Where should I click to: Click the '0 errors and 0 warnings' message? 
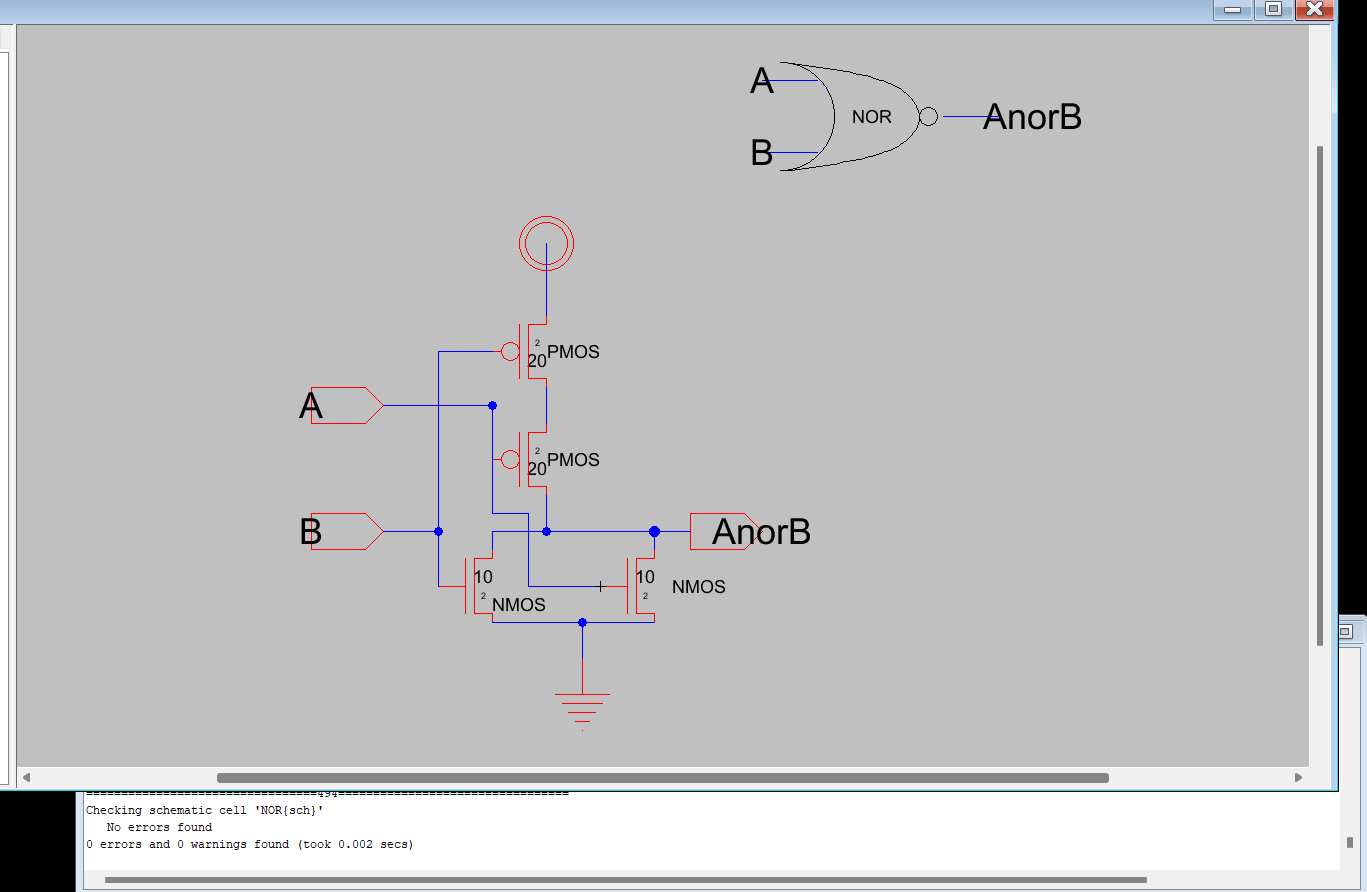click(x=249, y=844)
